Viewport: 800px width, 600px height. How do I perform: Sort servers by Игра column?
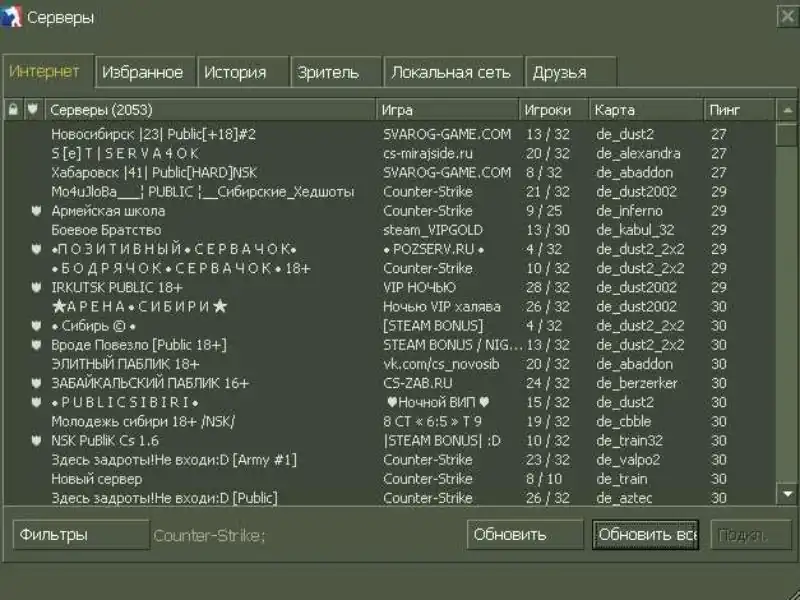coord(447,110)
